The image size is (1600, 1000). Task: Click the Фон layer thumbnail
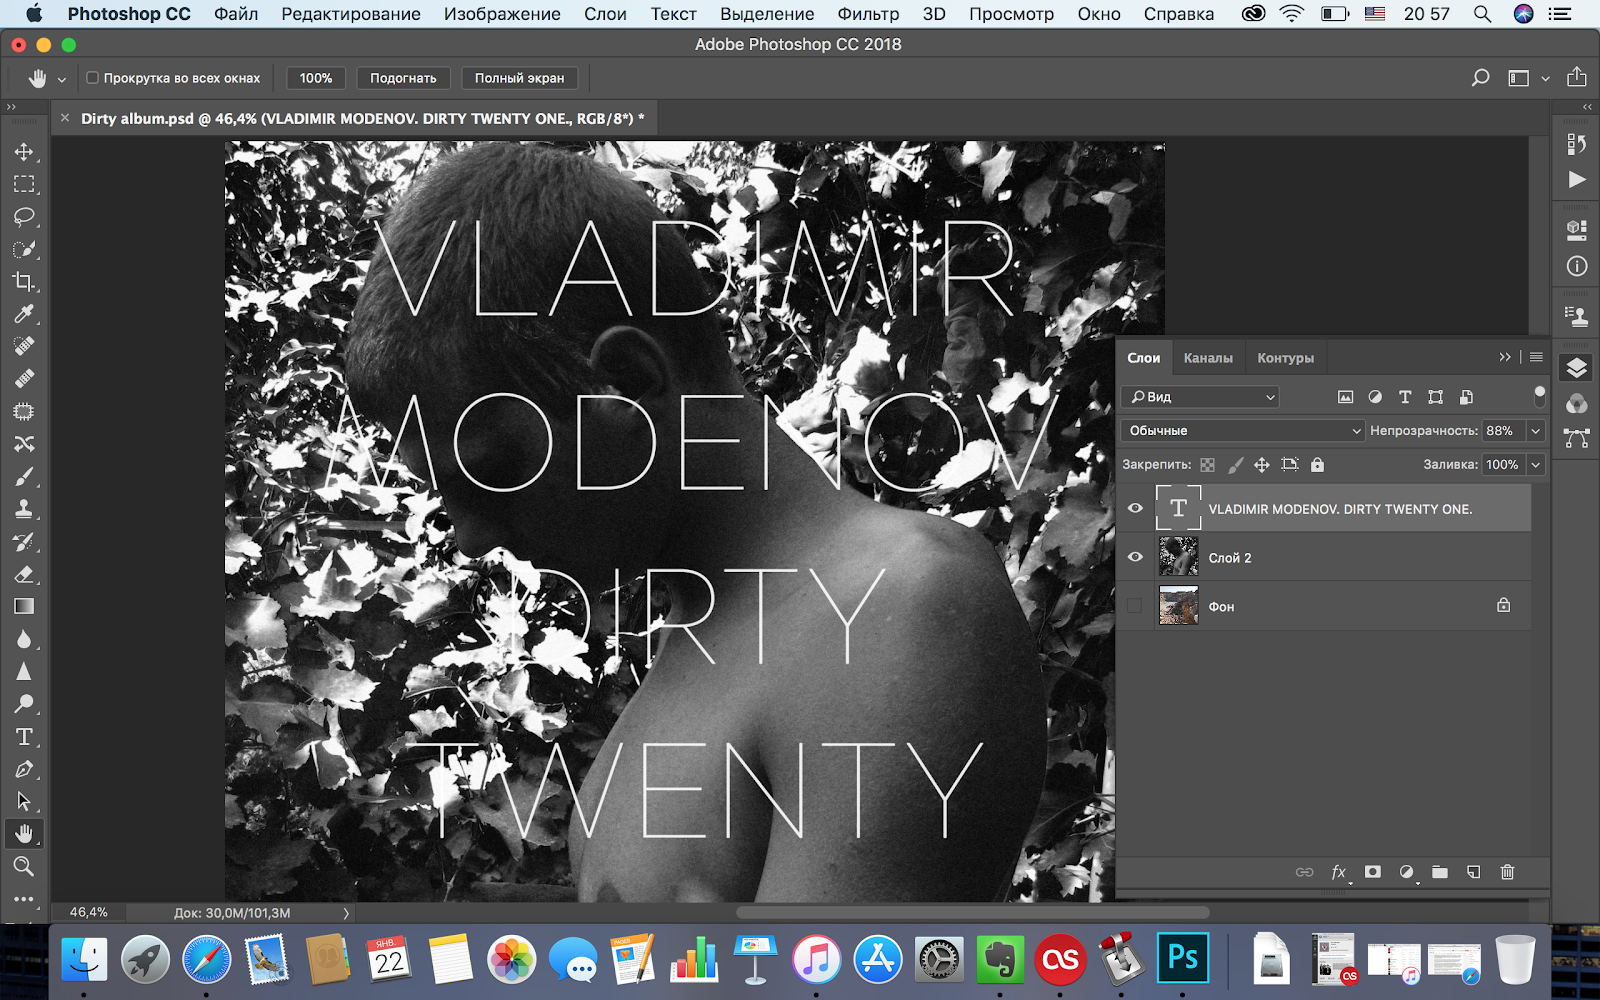(1178, 605)
